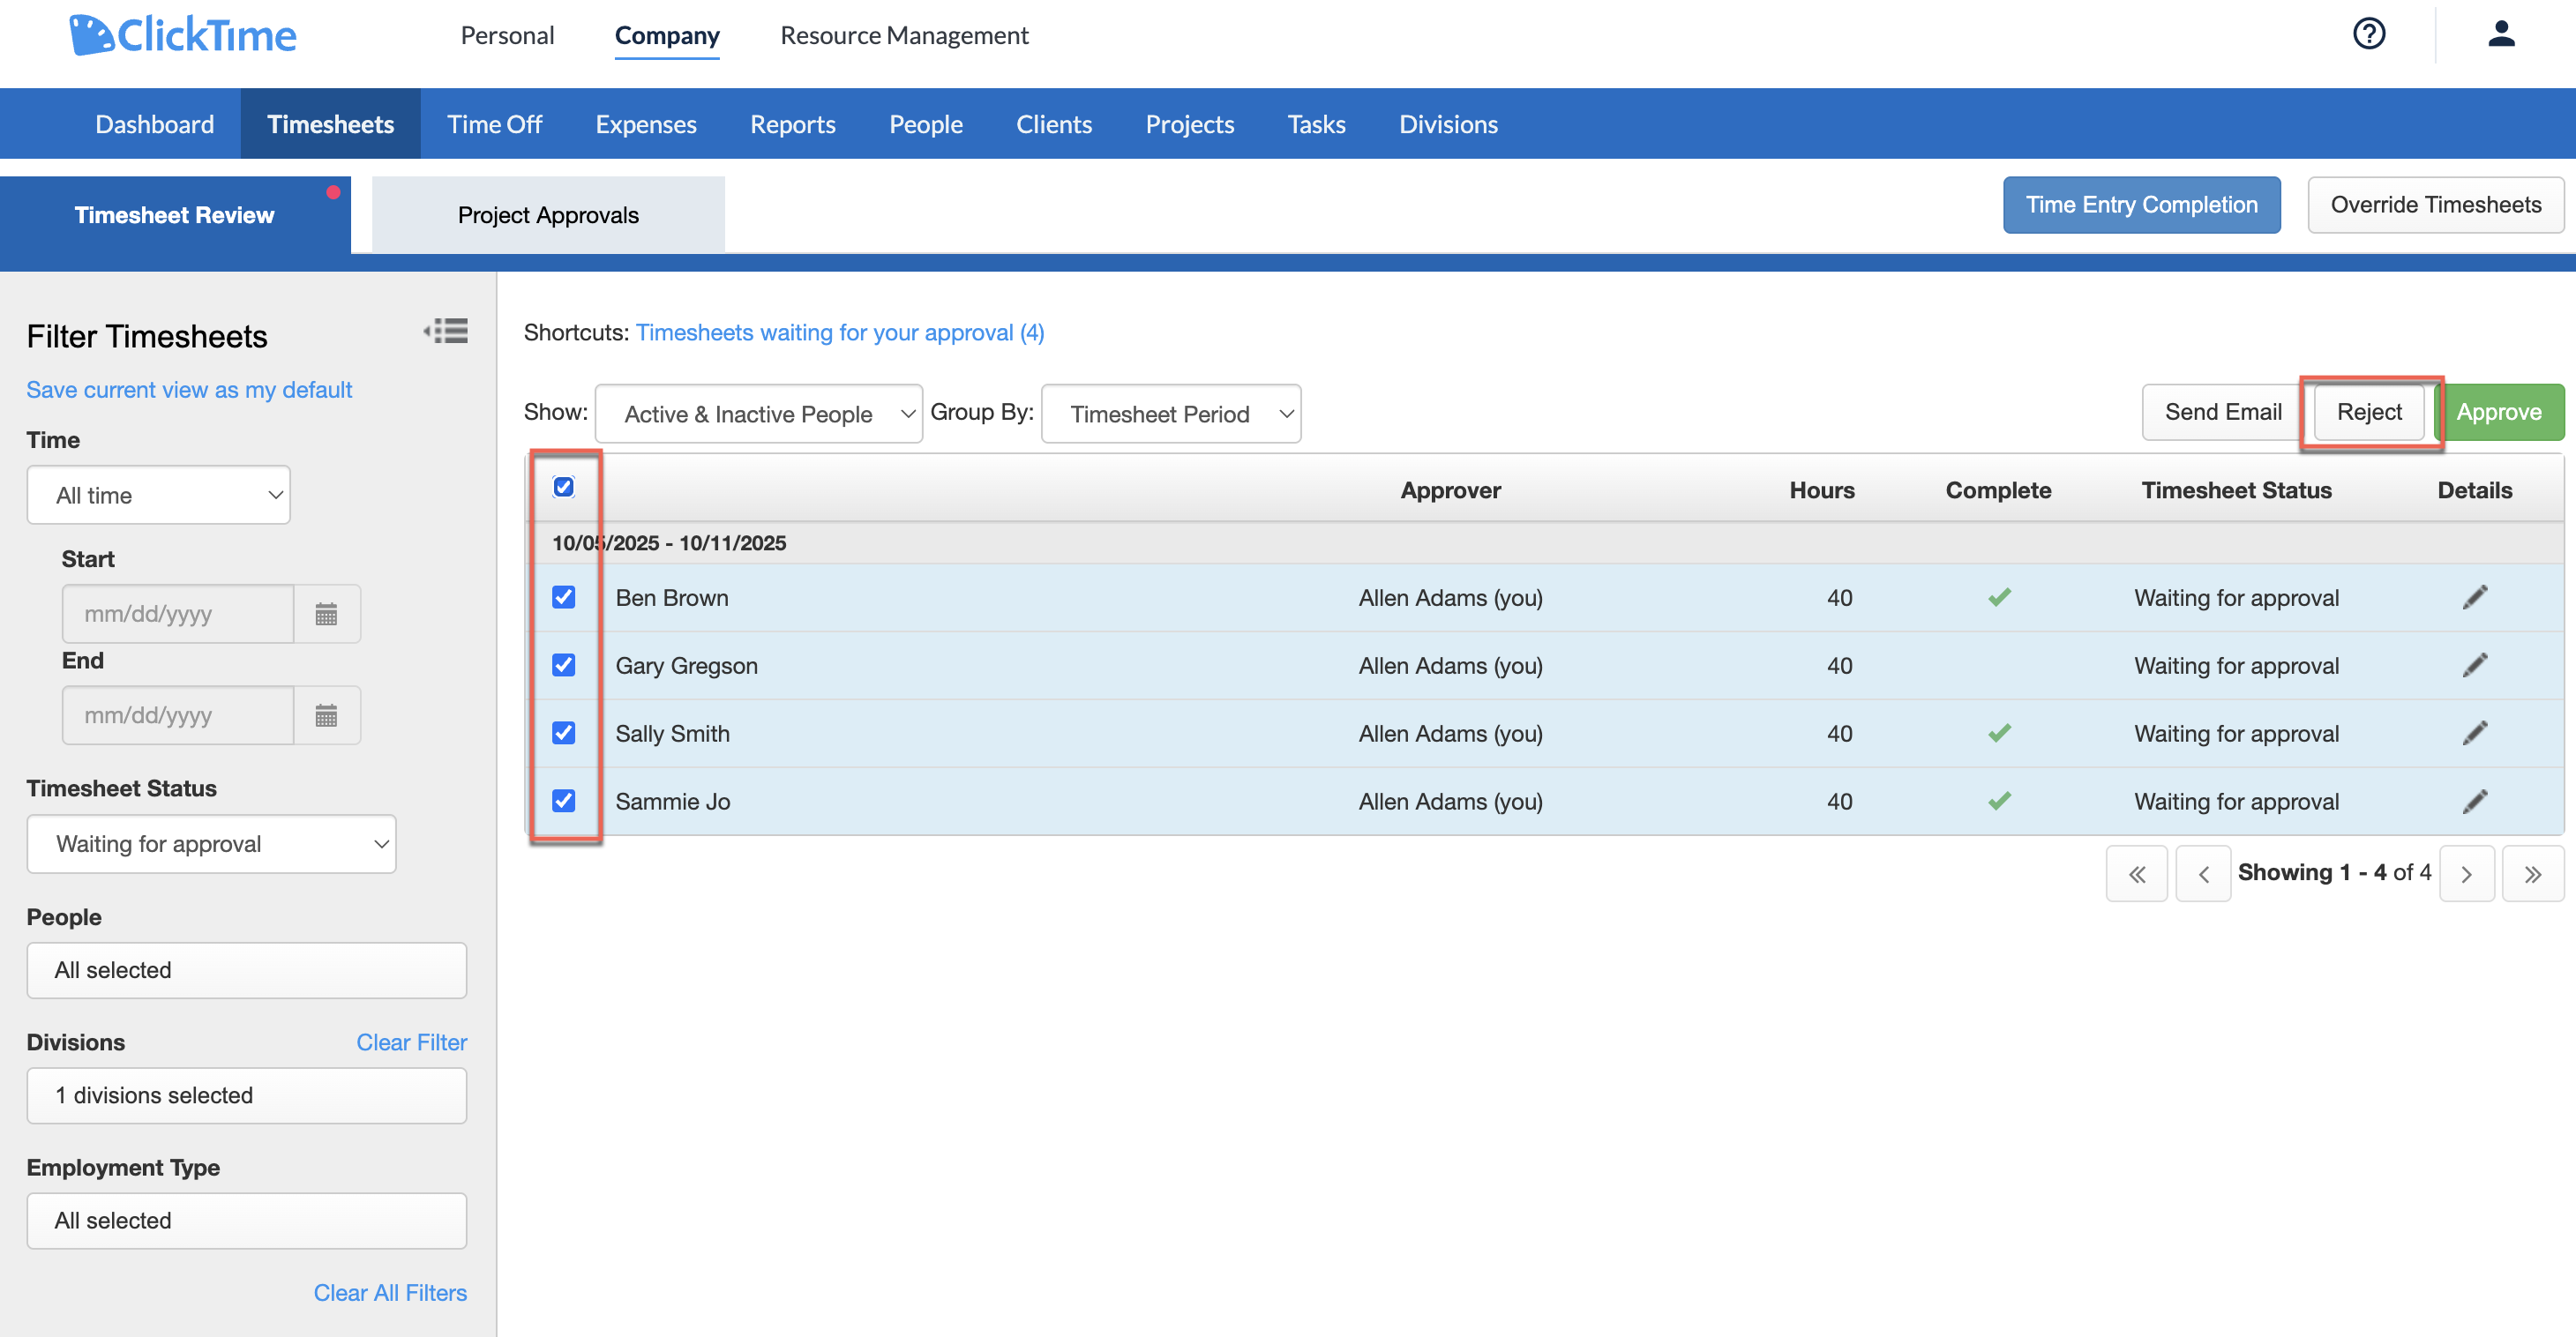The image size is (2576, 1337).
Task: Click the ClickTime logo
Action: (183, 35)
